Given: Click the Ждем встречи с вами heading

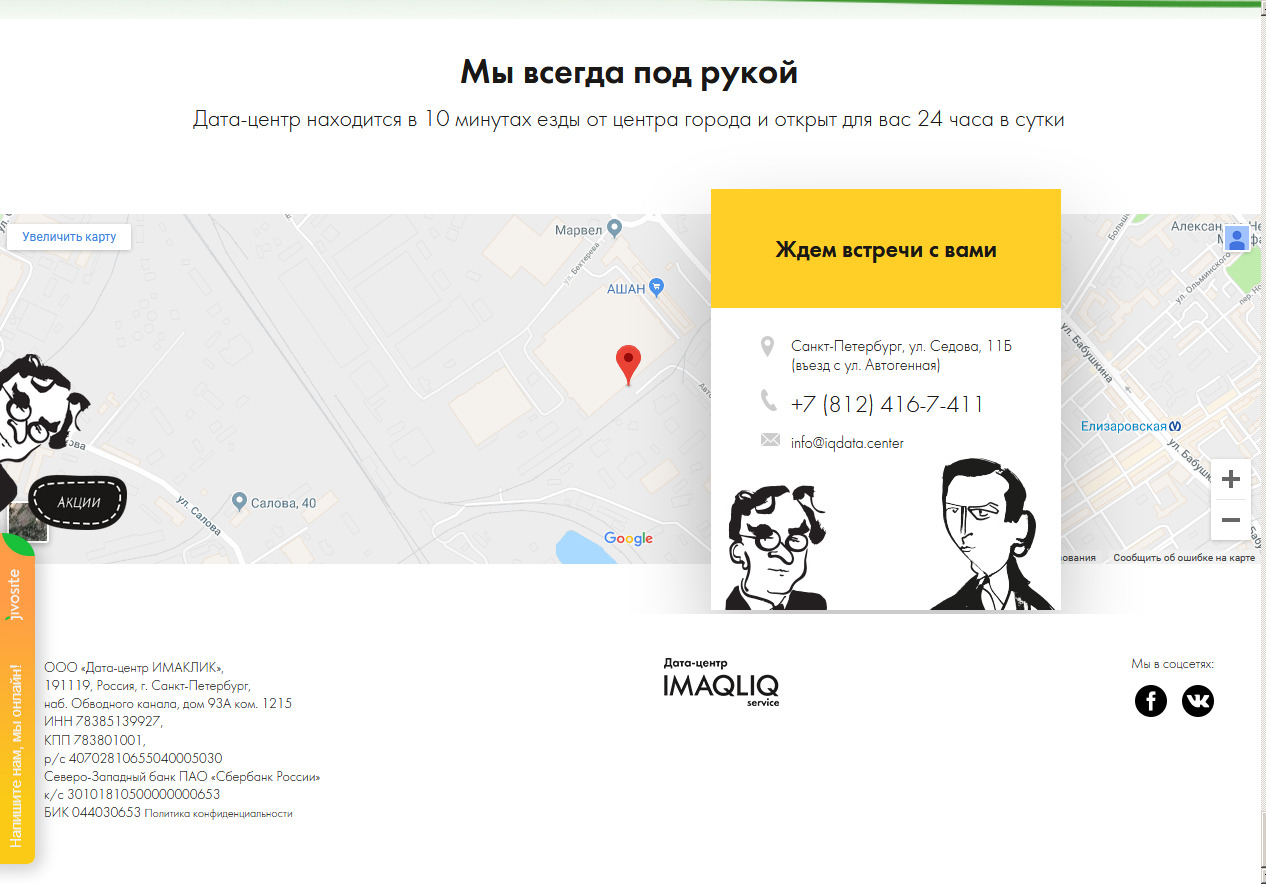Looking at the screenshot, I should 886,250.
